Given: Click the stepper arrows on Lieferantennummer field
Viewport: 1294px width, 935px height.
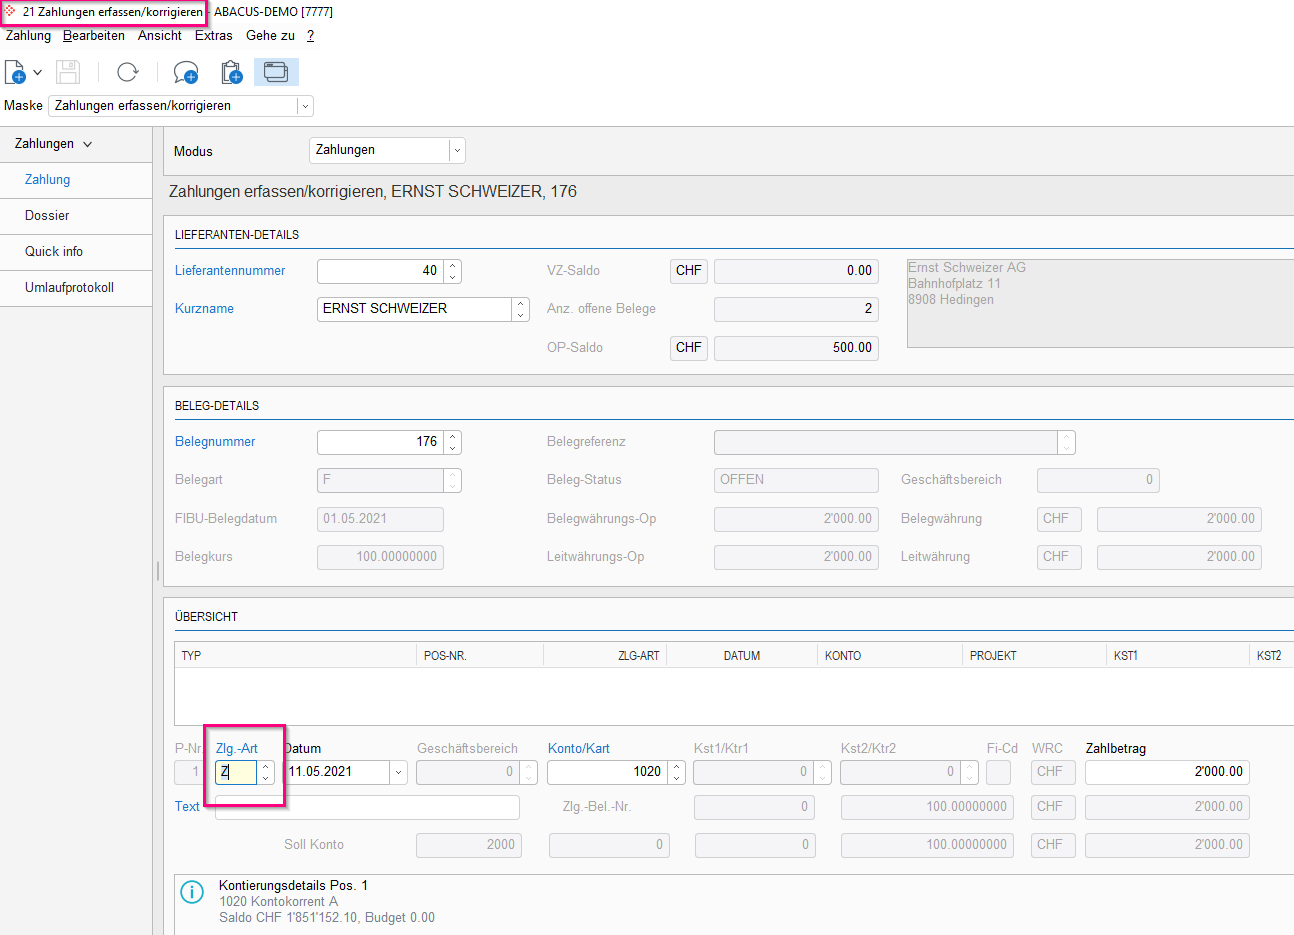Looking at the screenshot, I should coord(453,271).
